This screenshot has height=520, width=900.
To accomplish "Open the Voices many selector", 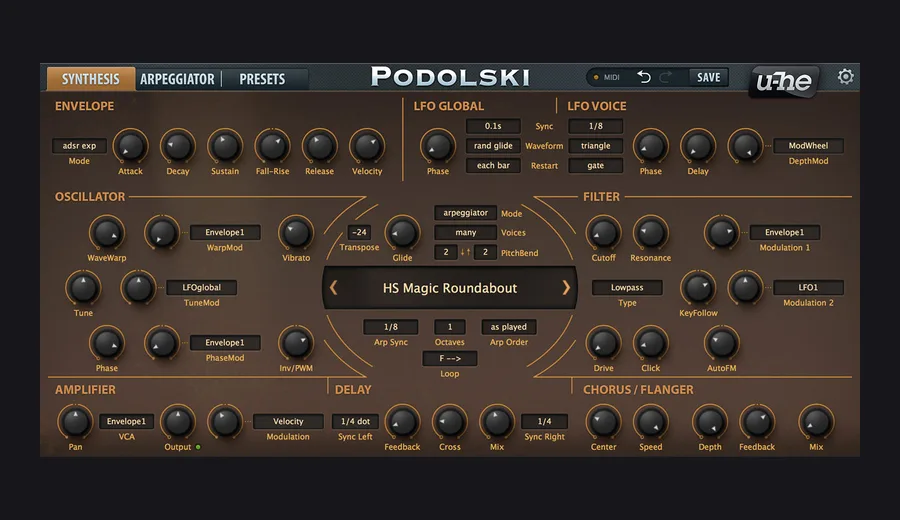I will coord(465,232).
